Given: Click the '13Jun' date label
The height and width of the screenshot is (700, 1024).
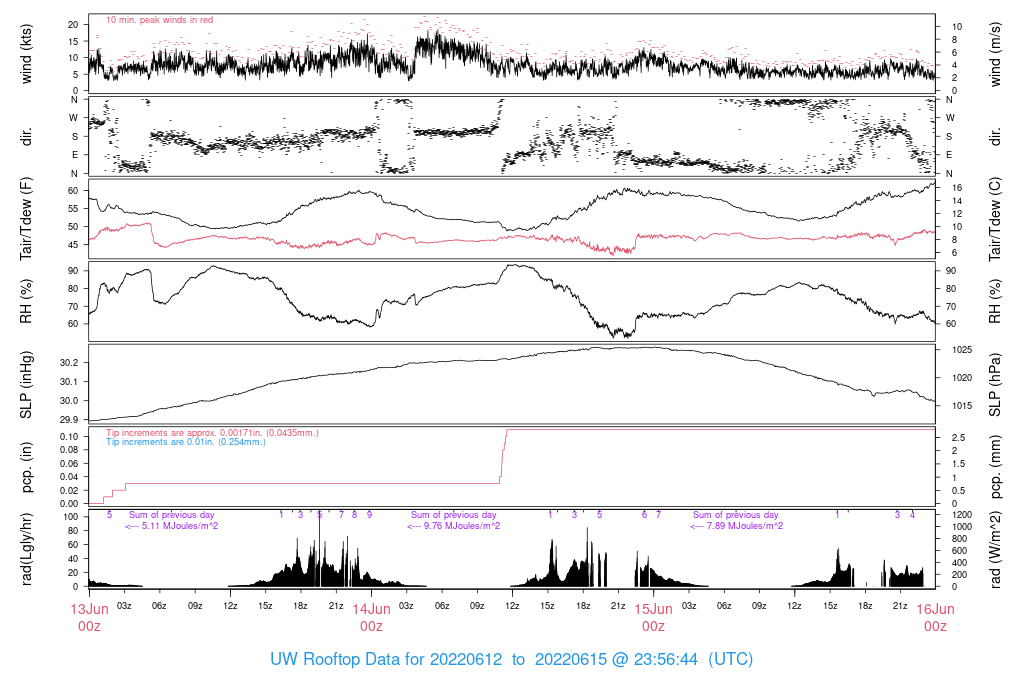Looking at the screenshot, I should coord(89,609).
